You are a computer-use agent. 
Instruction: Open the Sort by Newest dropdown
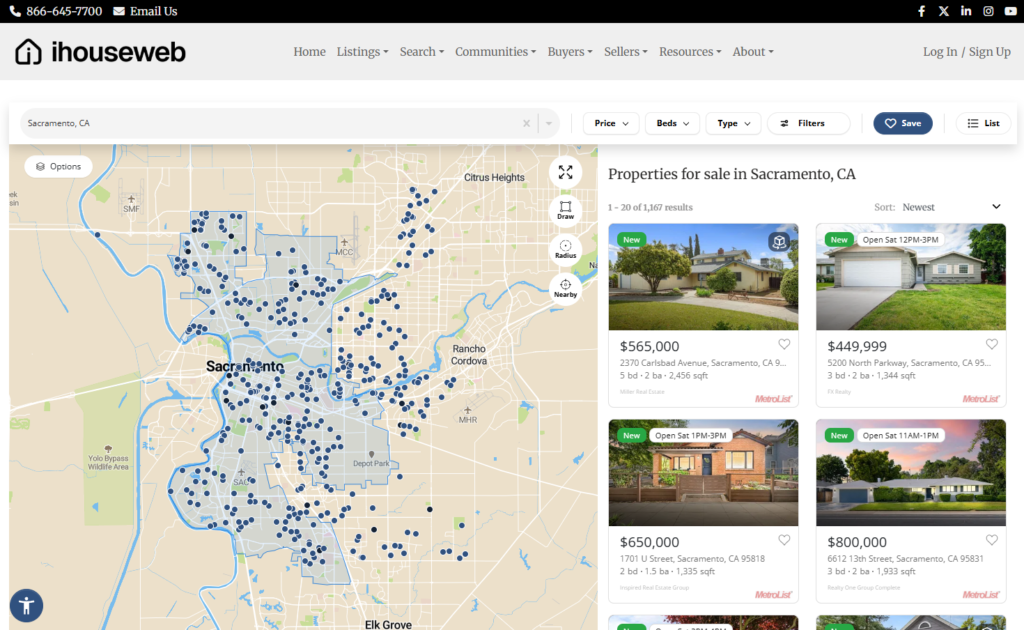point(950,207)
